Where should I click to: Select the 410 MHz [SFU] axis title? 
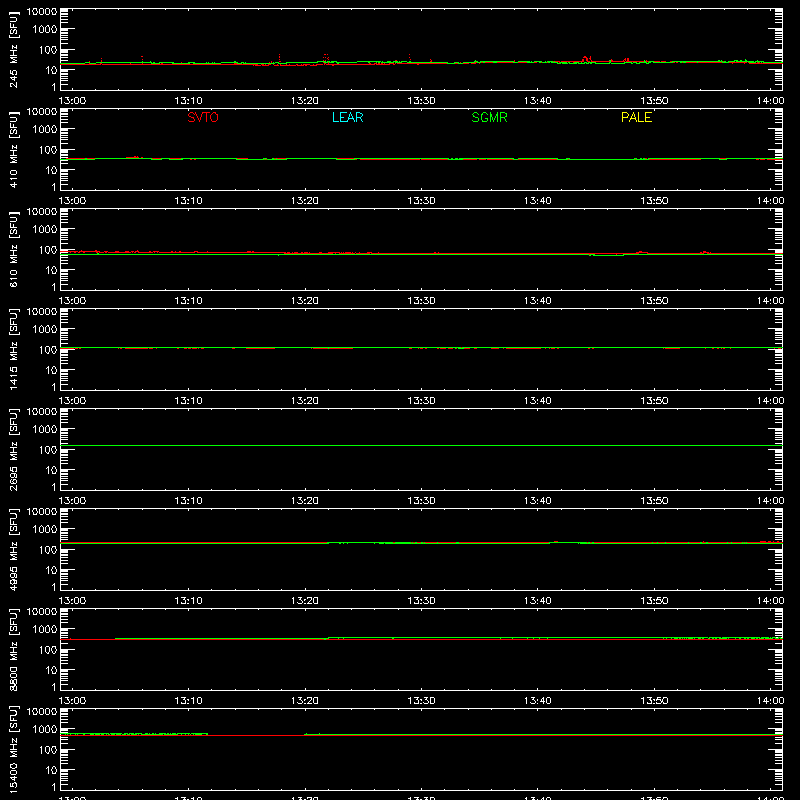click(14, 149)
